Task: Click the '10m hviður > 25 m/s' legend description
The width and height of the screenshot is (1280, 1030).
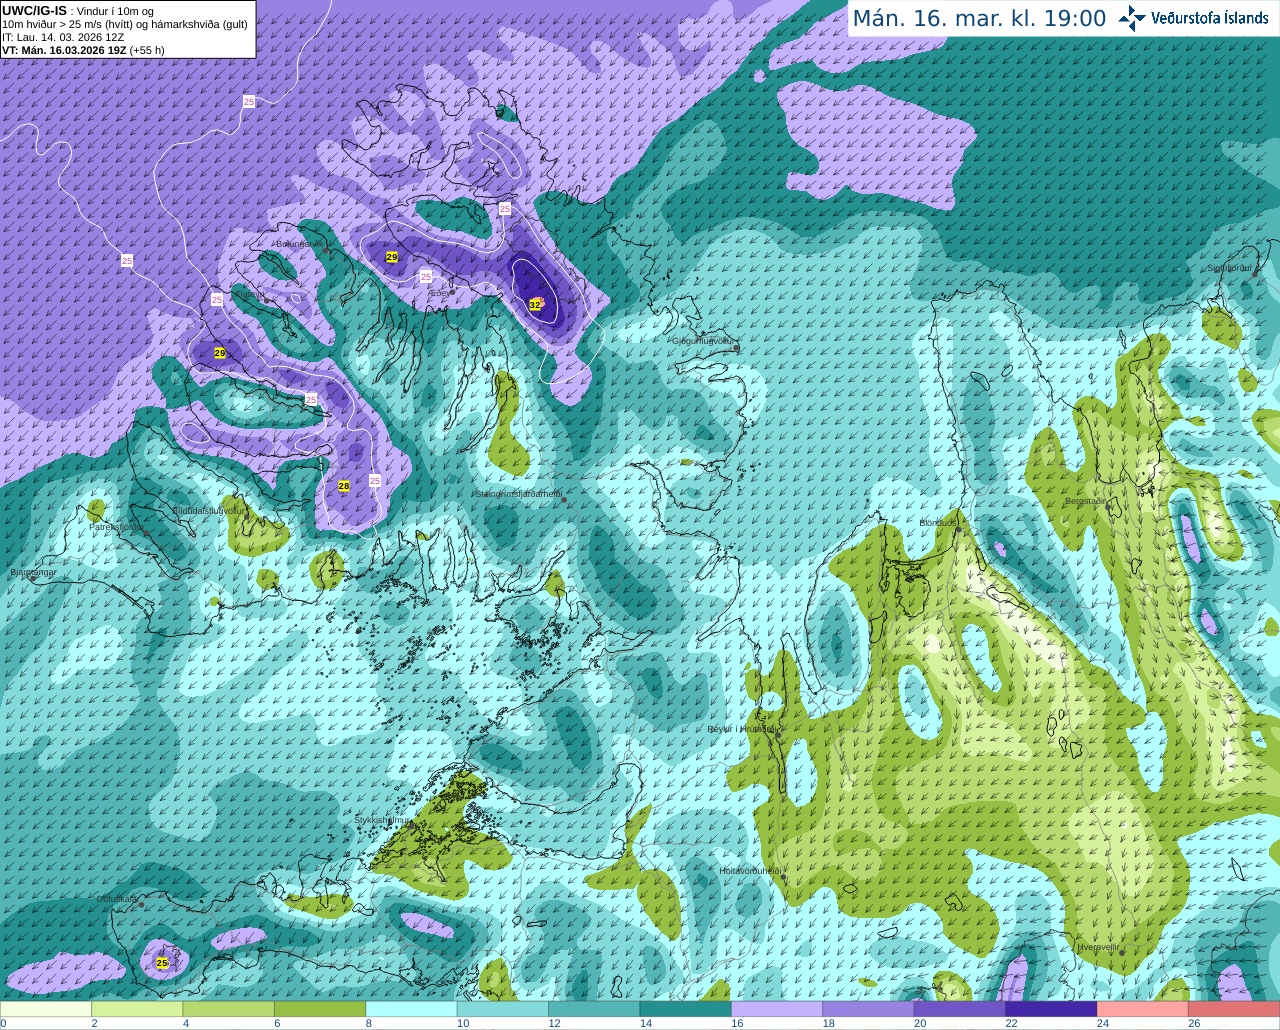Action: pyautogui.click(x=125, y=24)
